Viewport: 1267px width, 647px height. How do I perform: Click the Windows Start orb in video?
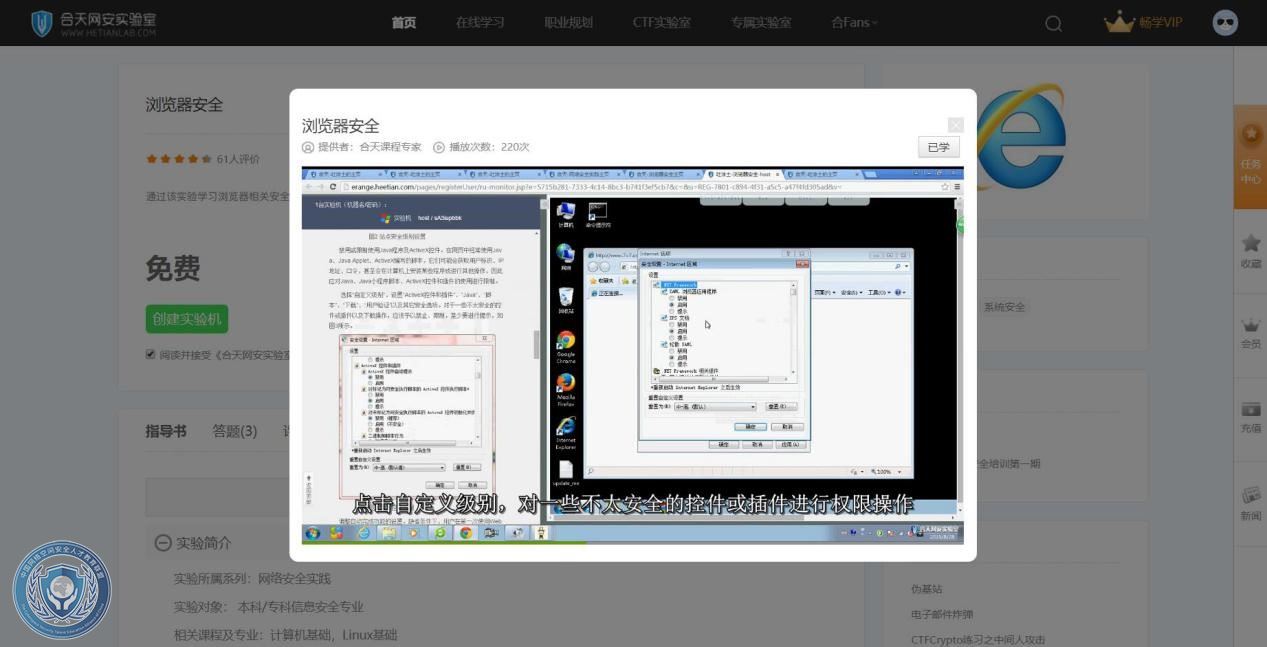click(x=312, y=533)
